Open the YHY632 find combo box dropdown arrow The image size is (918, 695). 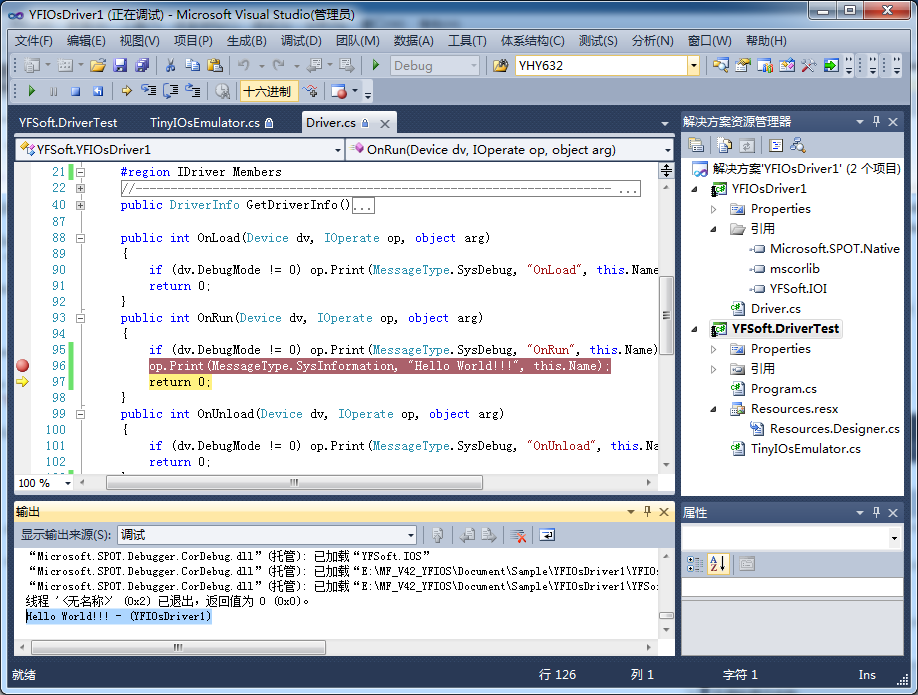pyautogui.click(x=694, y=66)
